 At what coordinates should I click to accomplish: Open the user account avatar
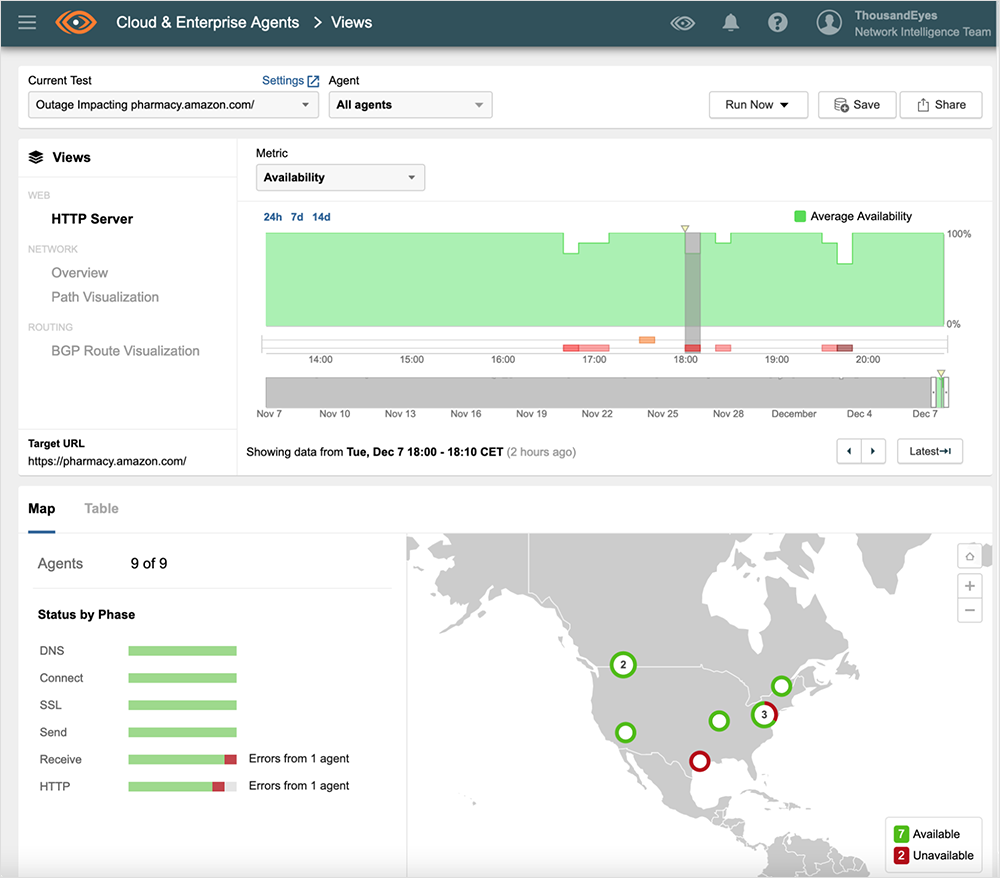point(829,23)
